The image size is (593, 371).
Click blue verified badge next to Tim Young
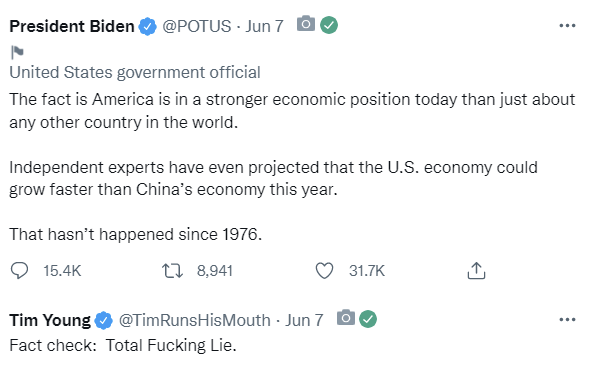(x=104, y=320)
